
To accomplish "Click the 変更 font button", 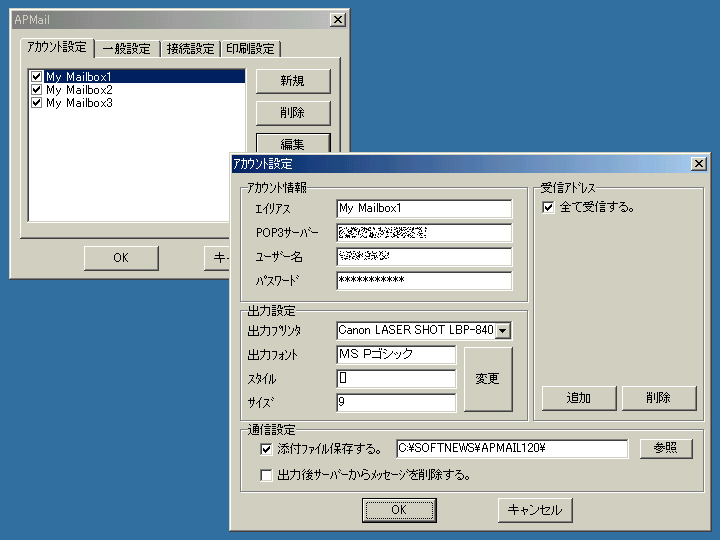I will tap(488, 379).
